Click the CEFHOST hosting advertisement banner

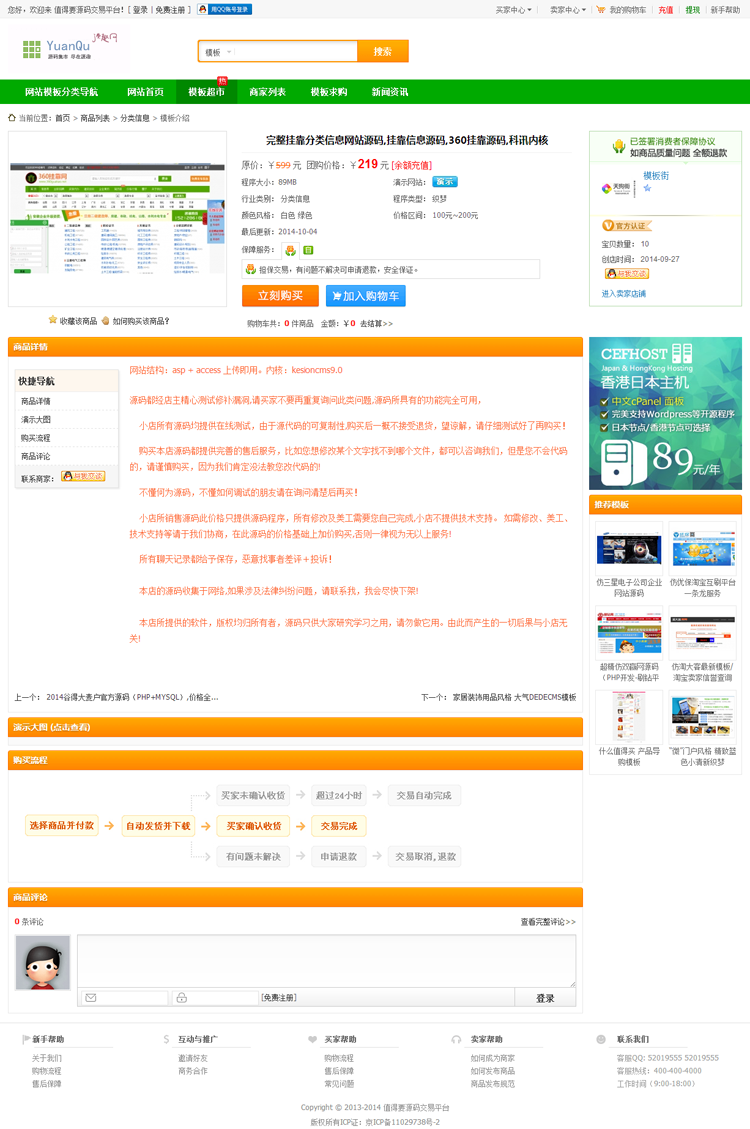coord(665,413)
